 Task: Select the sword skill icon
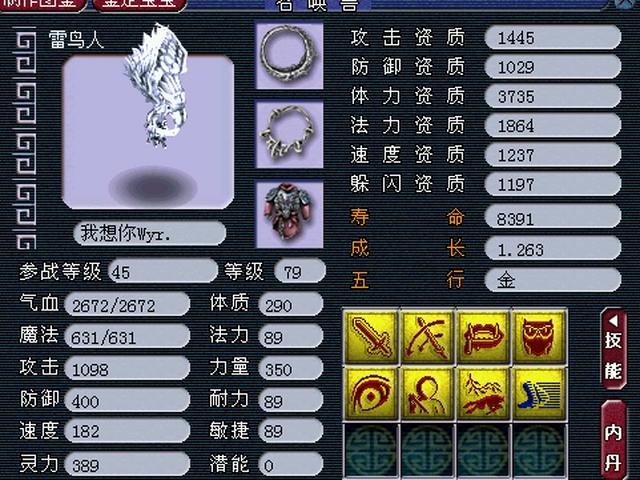[371, 337]
